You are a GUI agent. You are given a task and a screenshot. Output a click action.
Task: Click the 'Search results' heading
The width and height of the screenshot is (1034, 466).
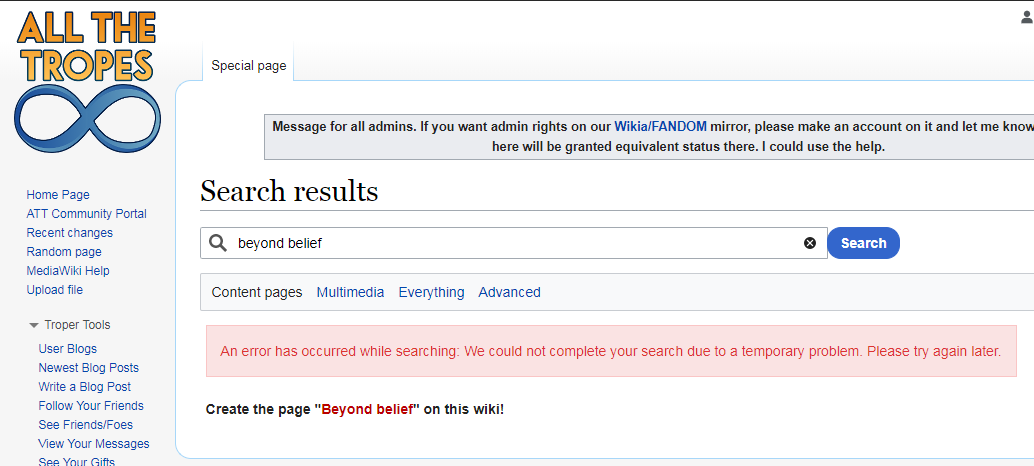289,192
